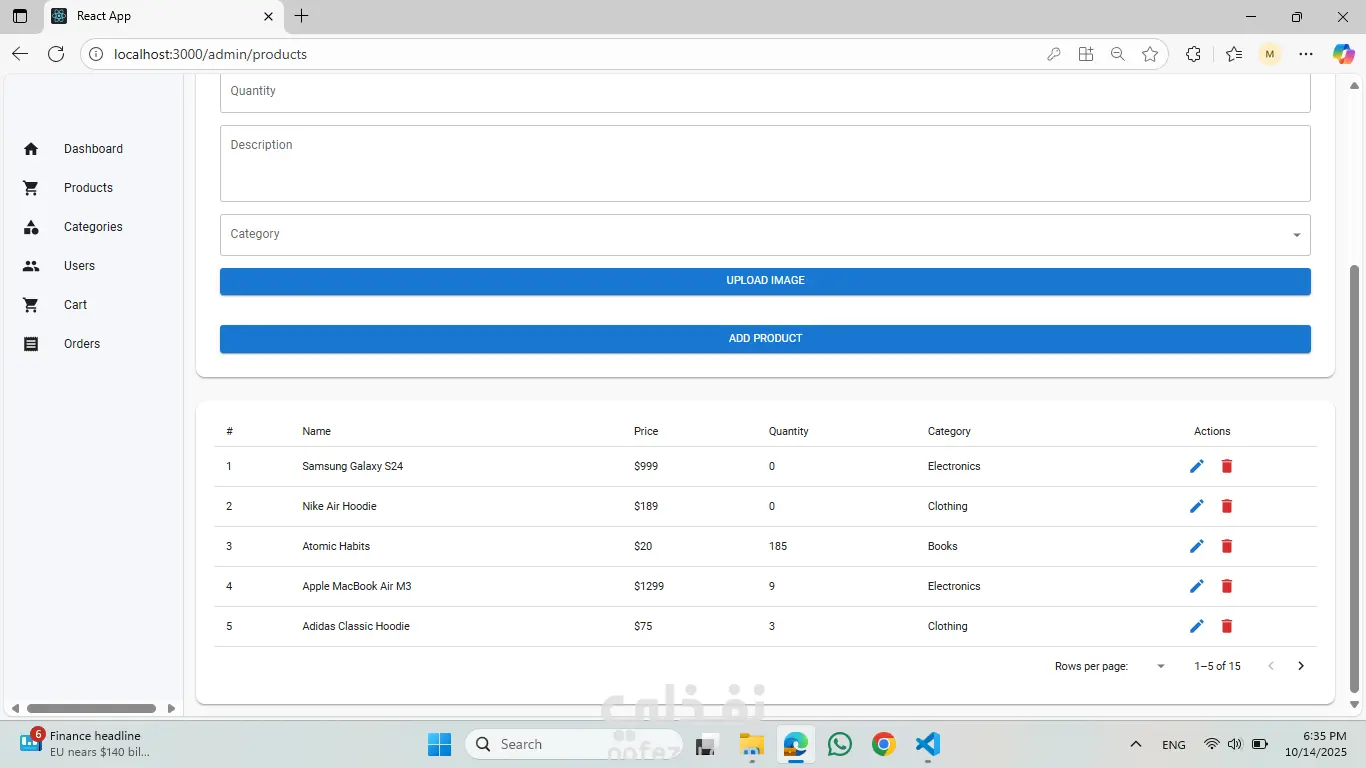This screenshot has height=768, width=1366.
Task: Delete the Adidas Classic Hoodie product
Action: tap(1227, 626)
